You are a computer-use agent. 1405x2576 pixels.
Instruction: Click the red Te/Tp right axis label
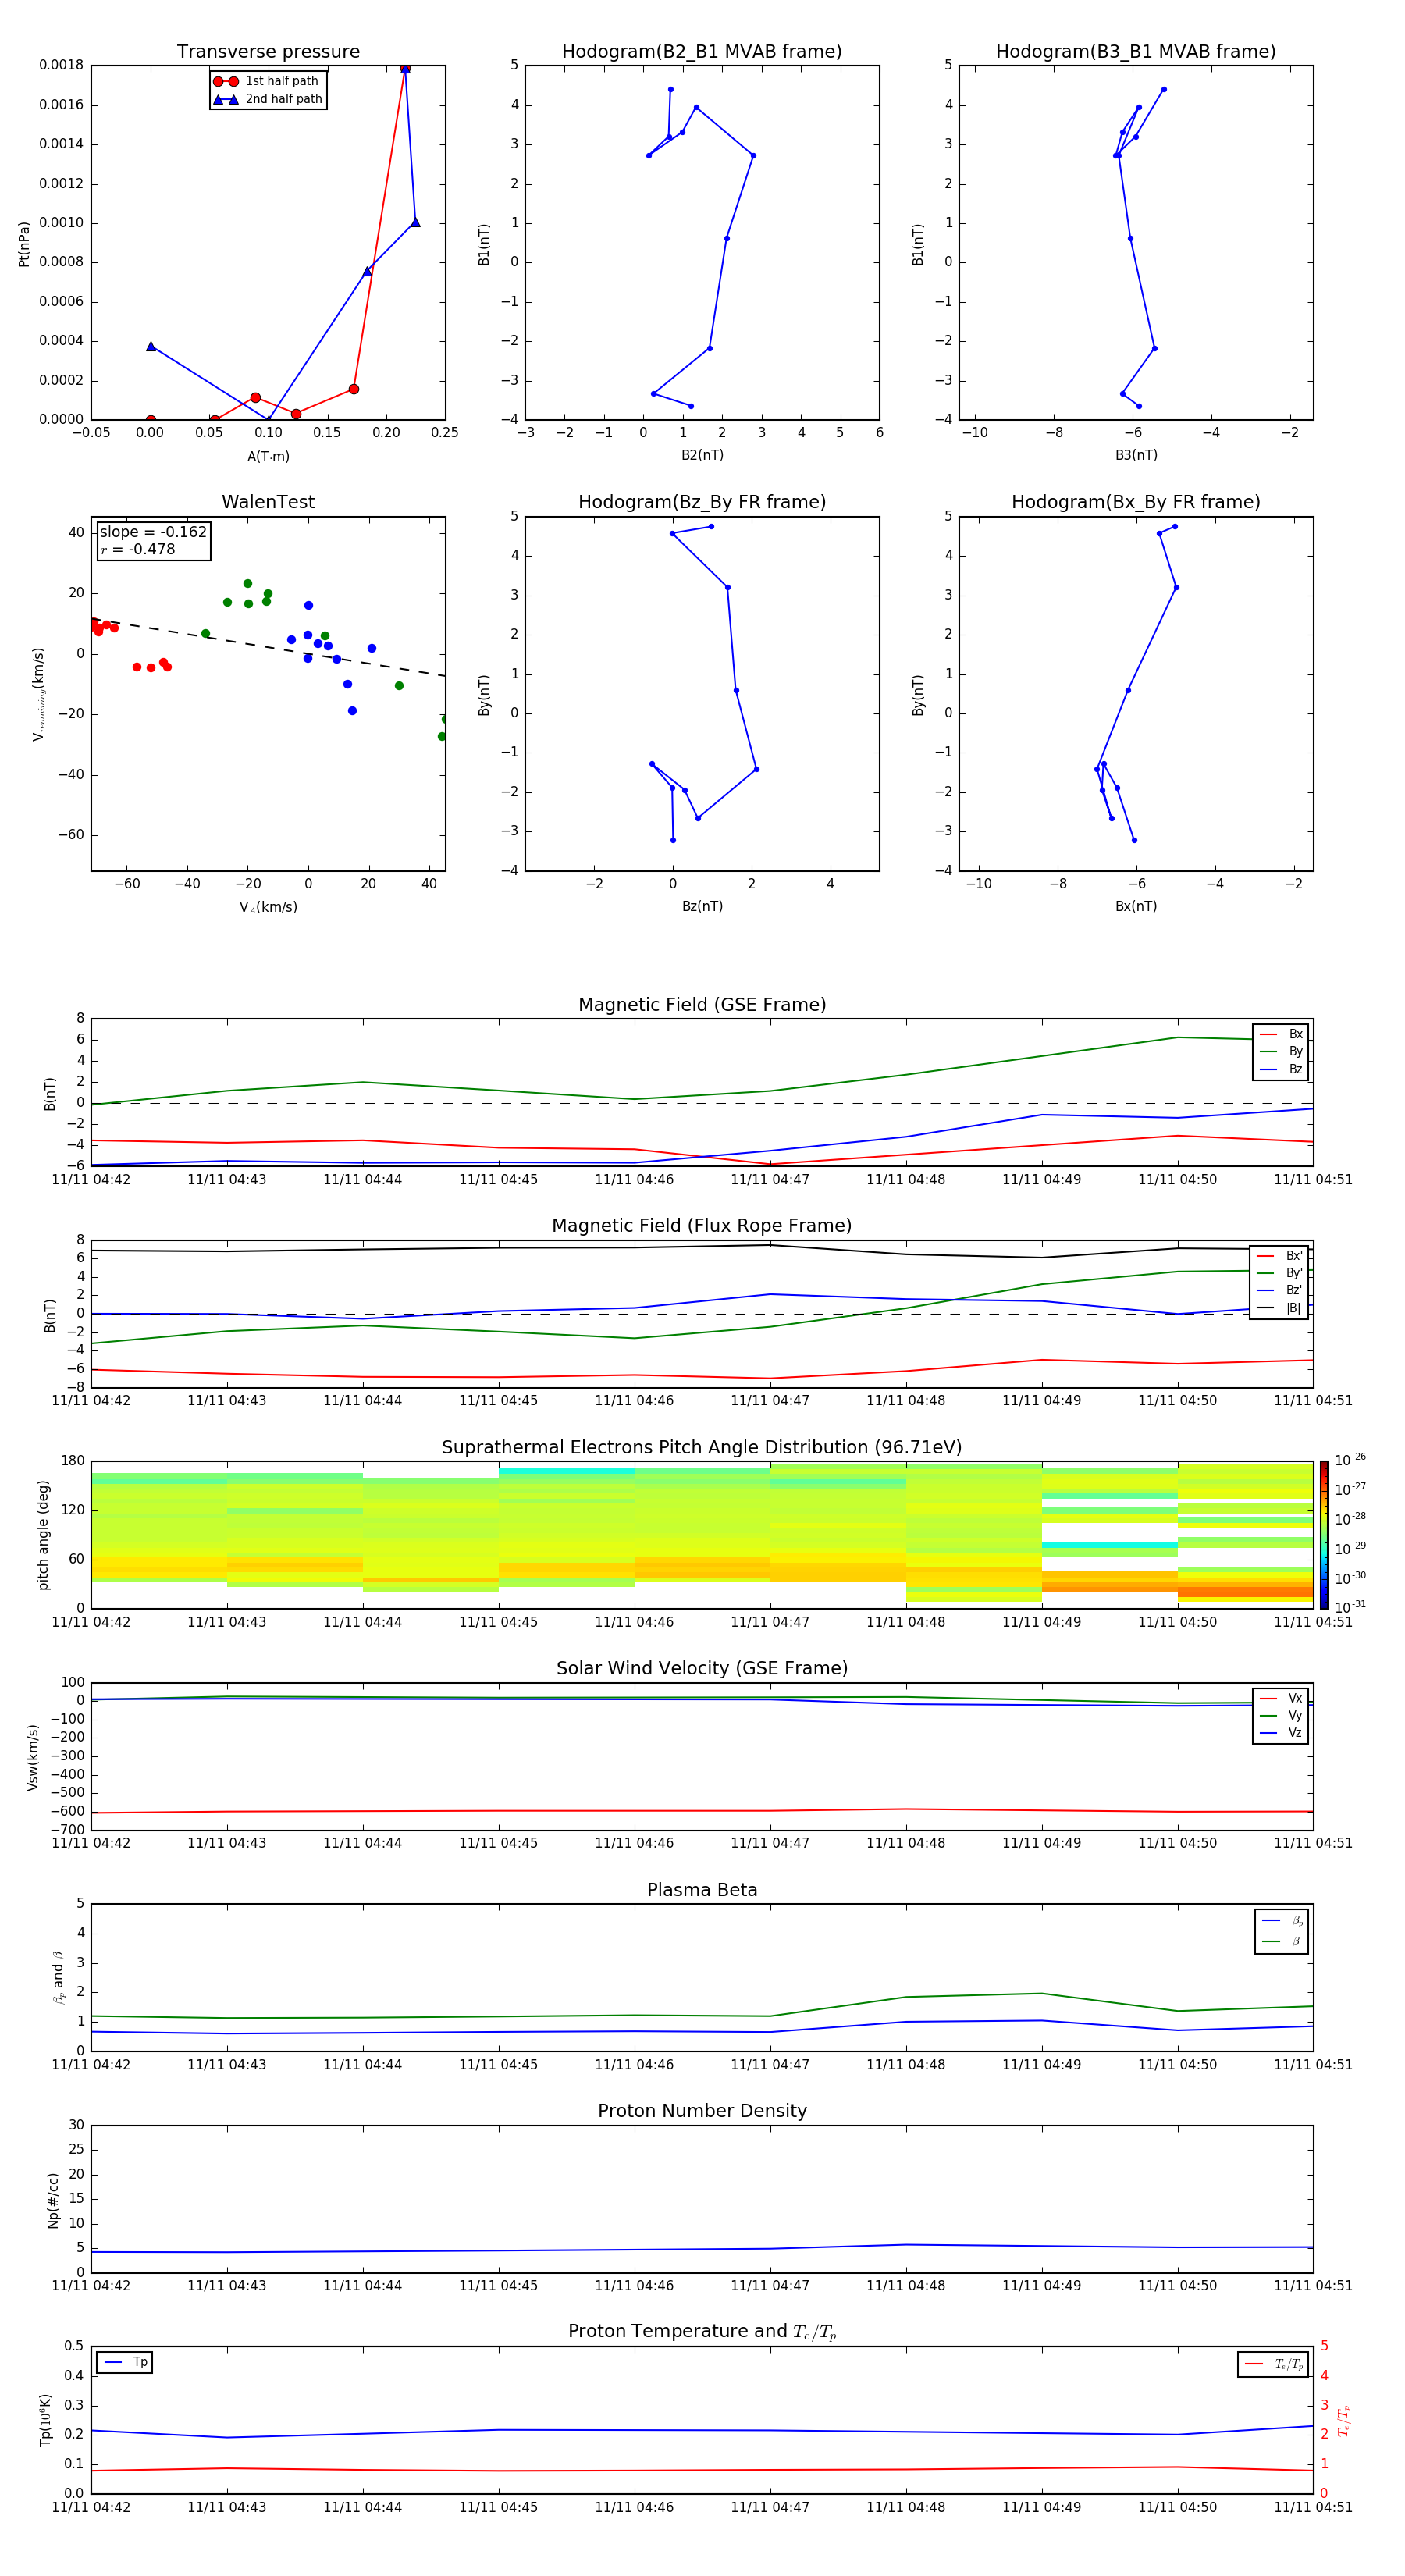coord(1343,2420)
